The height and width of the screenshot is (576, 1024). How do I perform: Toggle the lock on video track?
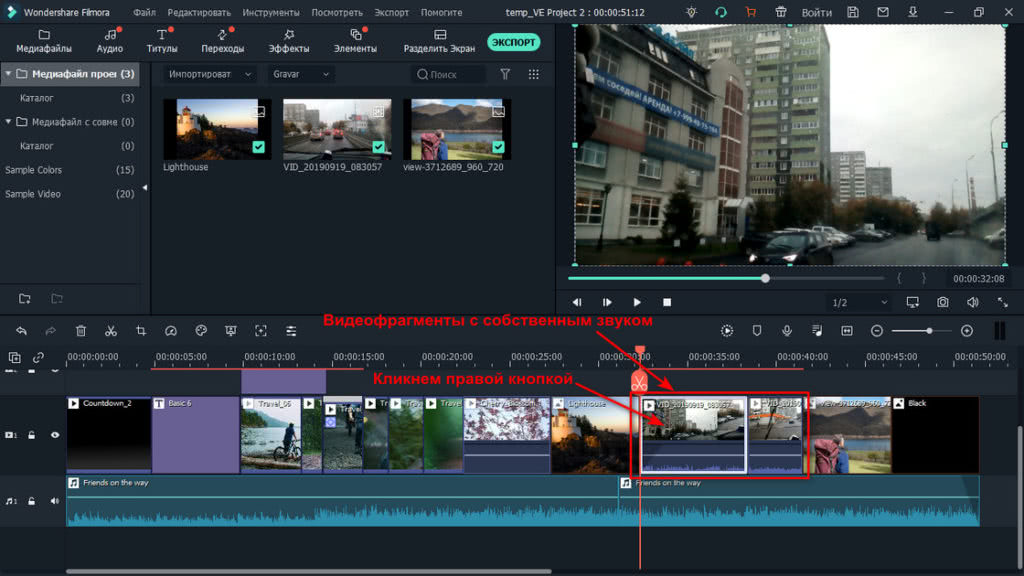coord(32,435)
